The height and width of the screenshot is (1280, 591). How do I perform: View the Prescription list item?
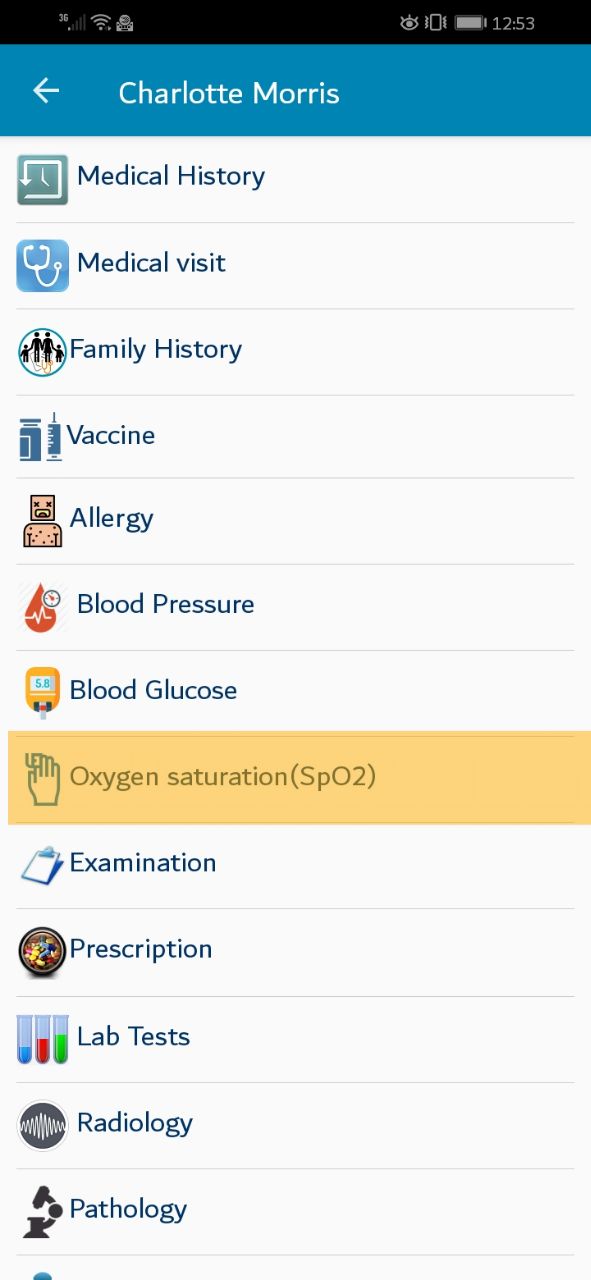pos(295,952)
